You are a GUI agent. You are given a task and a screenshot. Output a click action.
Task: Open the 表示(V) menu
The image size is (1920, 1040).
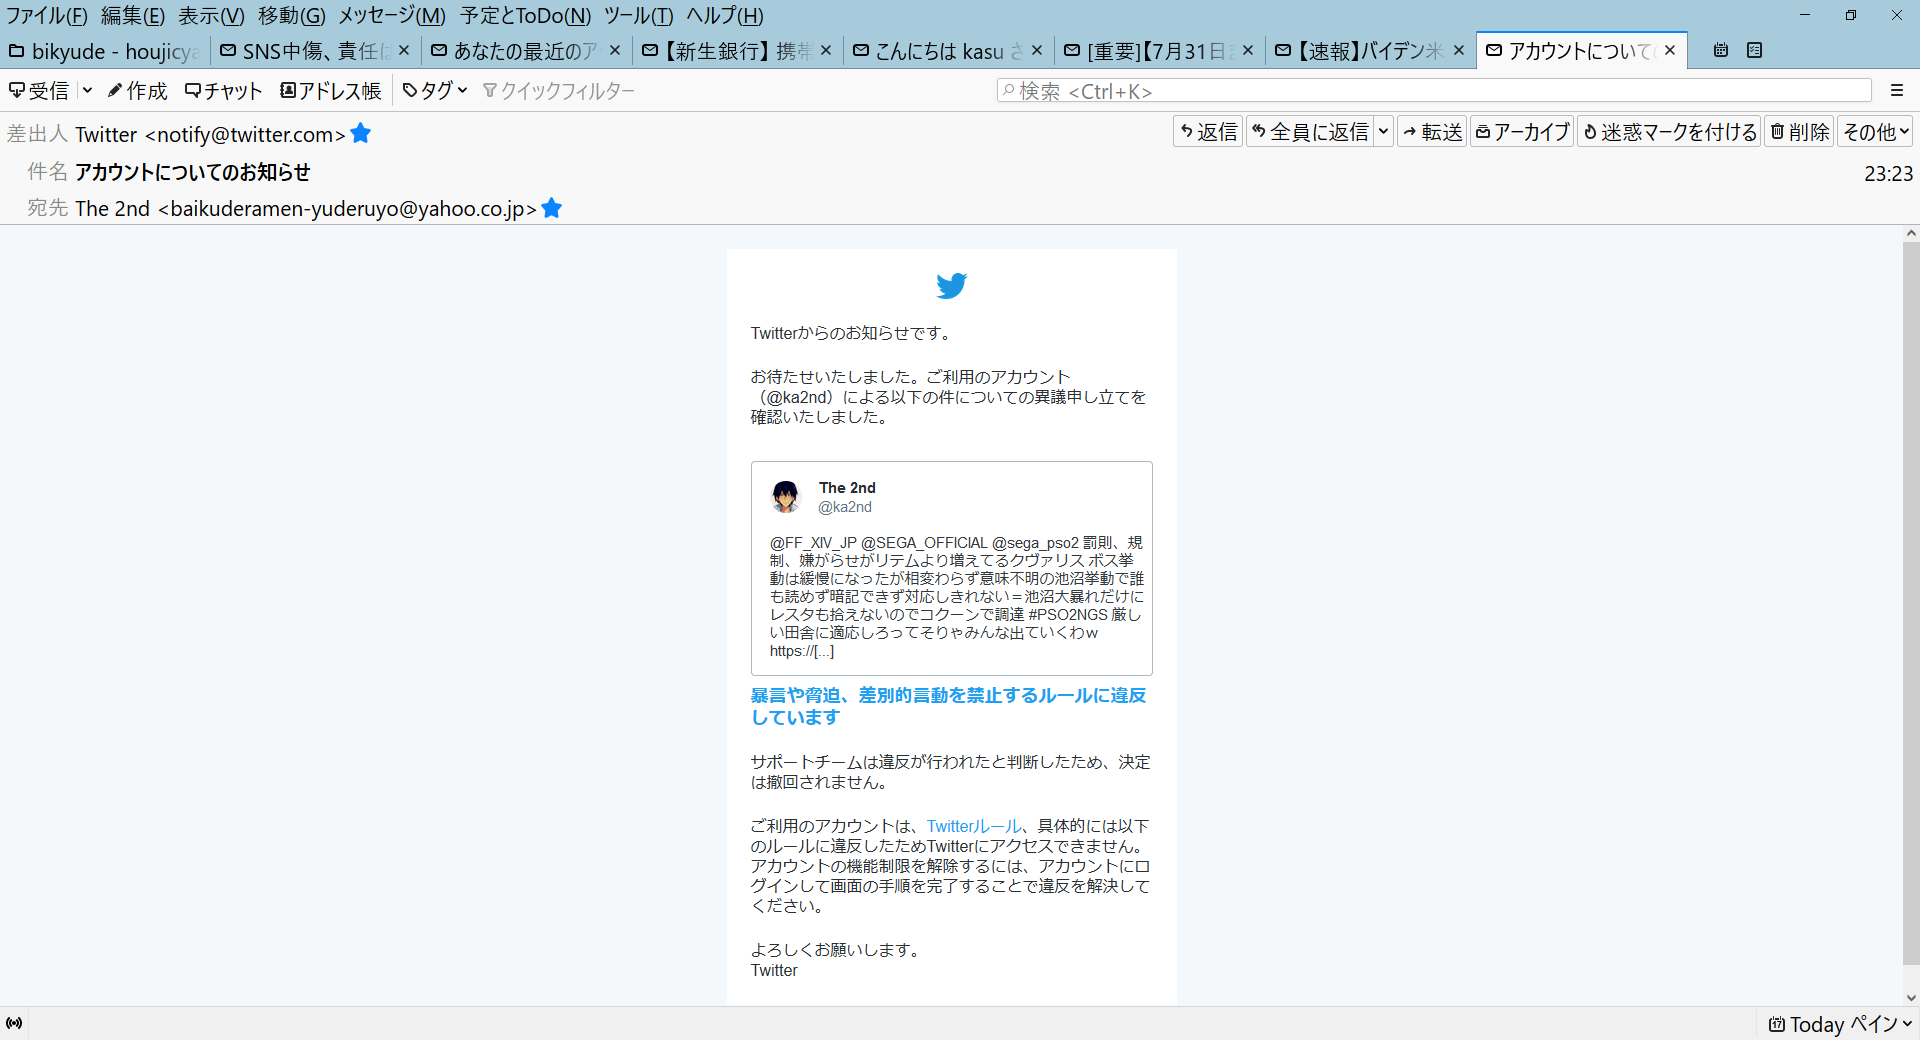211,16
